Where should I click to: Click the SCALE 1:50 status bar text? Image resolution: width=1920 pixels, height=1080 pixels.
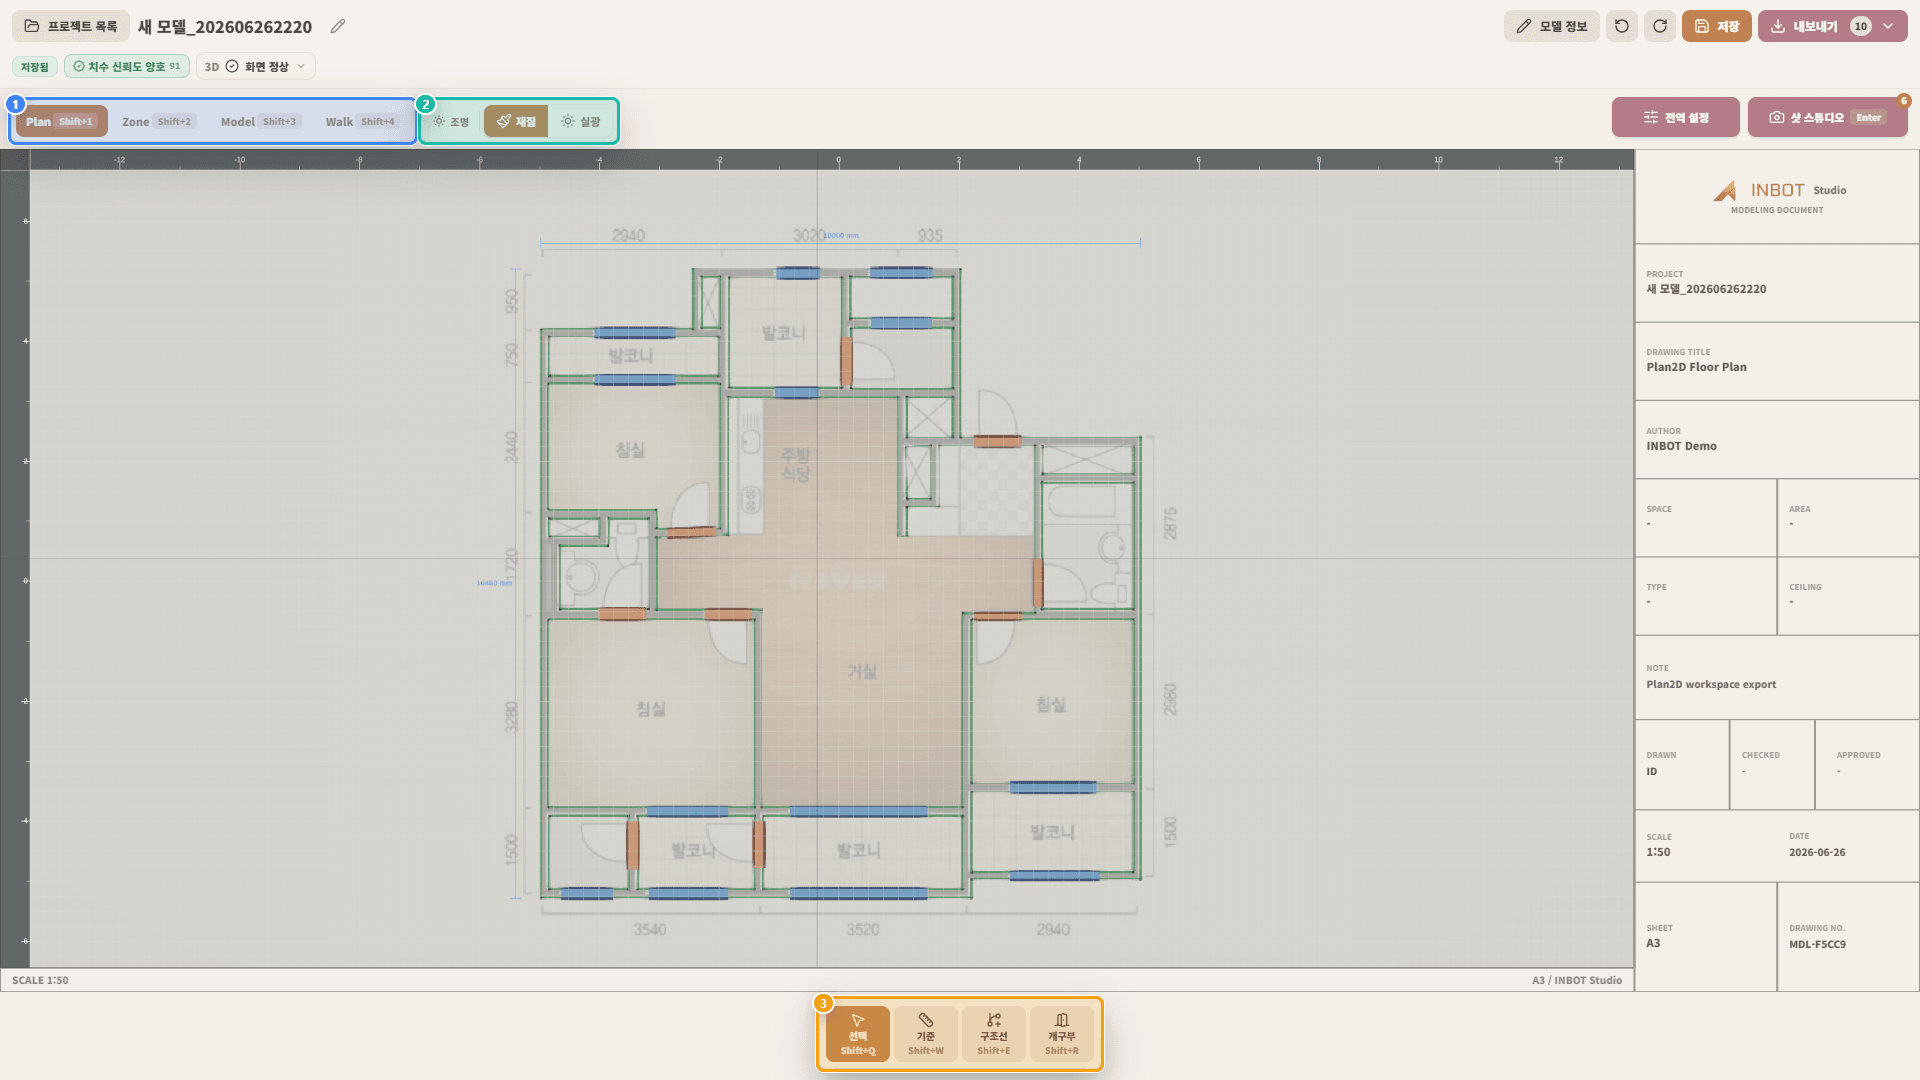40,980
